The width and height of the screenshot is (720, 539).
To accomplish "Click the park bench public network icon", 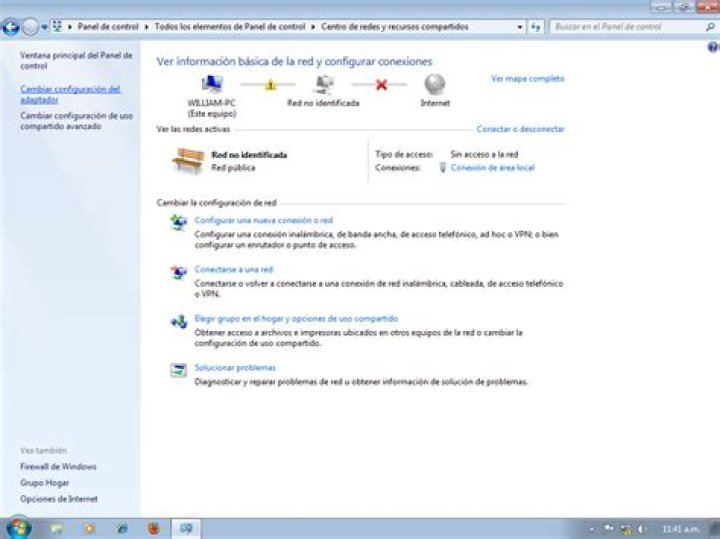I will (188, 160).
